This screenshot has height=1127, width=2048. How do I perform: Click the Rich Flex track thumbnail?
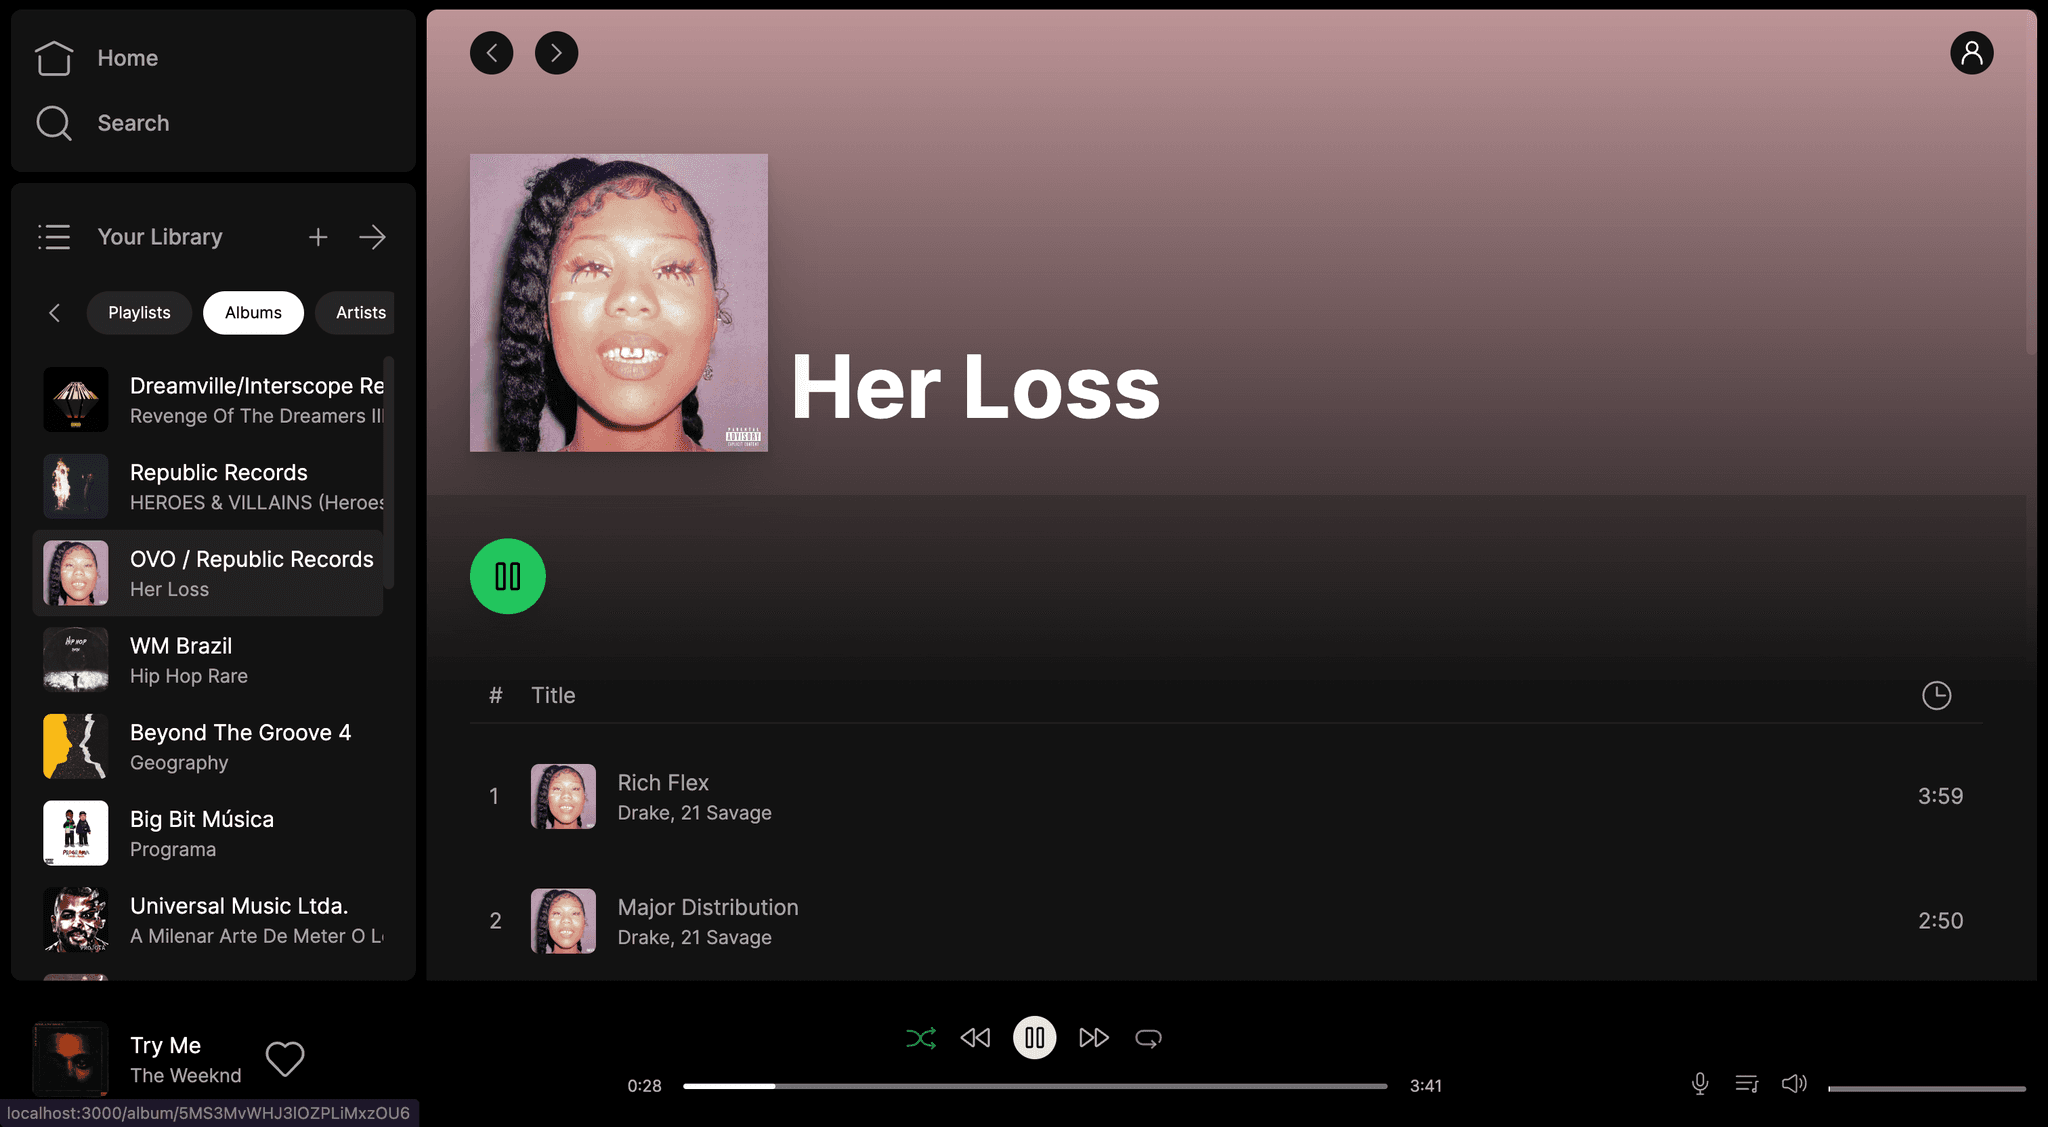[x=563, y=795]
